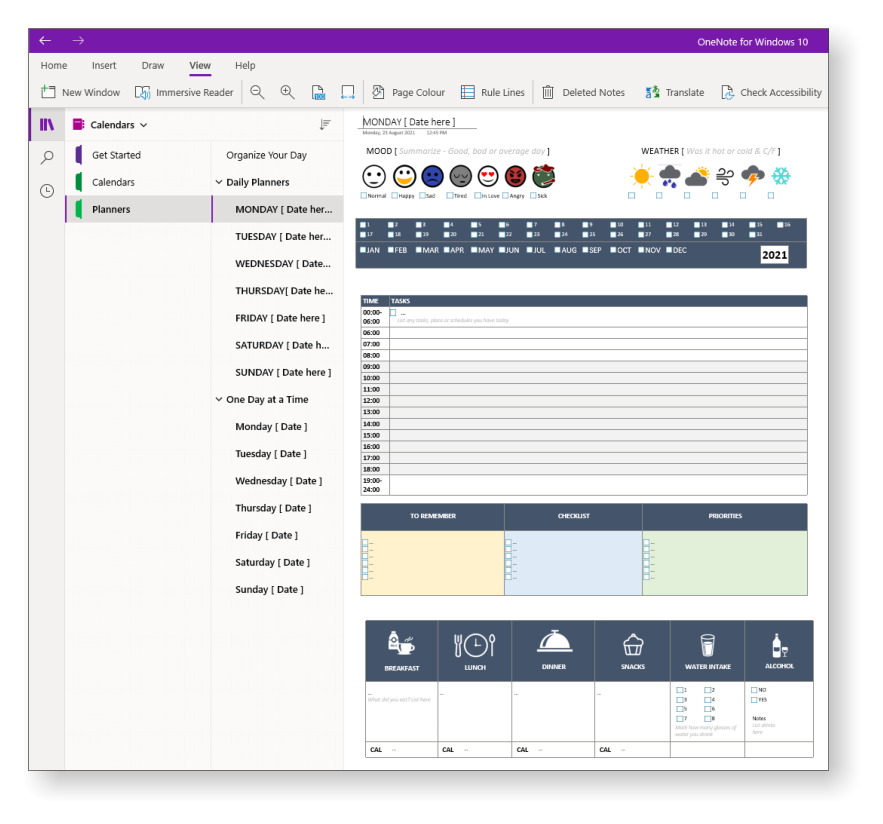
Task: Open the Home tab
Action: (53, 65)
